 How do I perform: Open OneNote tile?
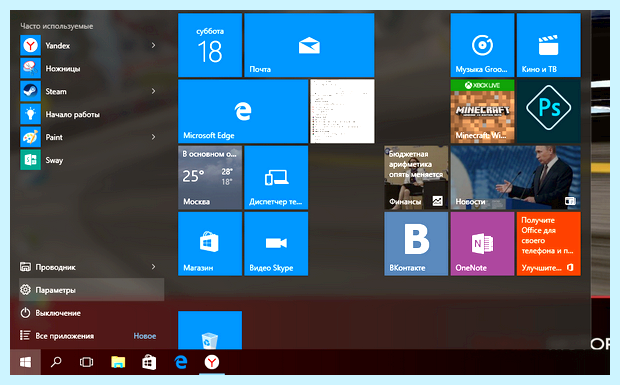pyautogui.click(x=482, y=243)
